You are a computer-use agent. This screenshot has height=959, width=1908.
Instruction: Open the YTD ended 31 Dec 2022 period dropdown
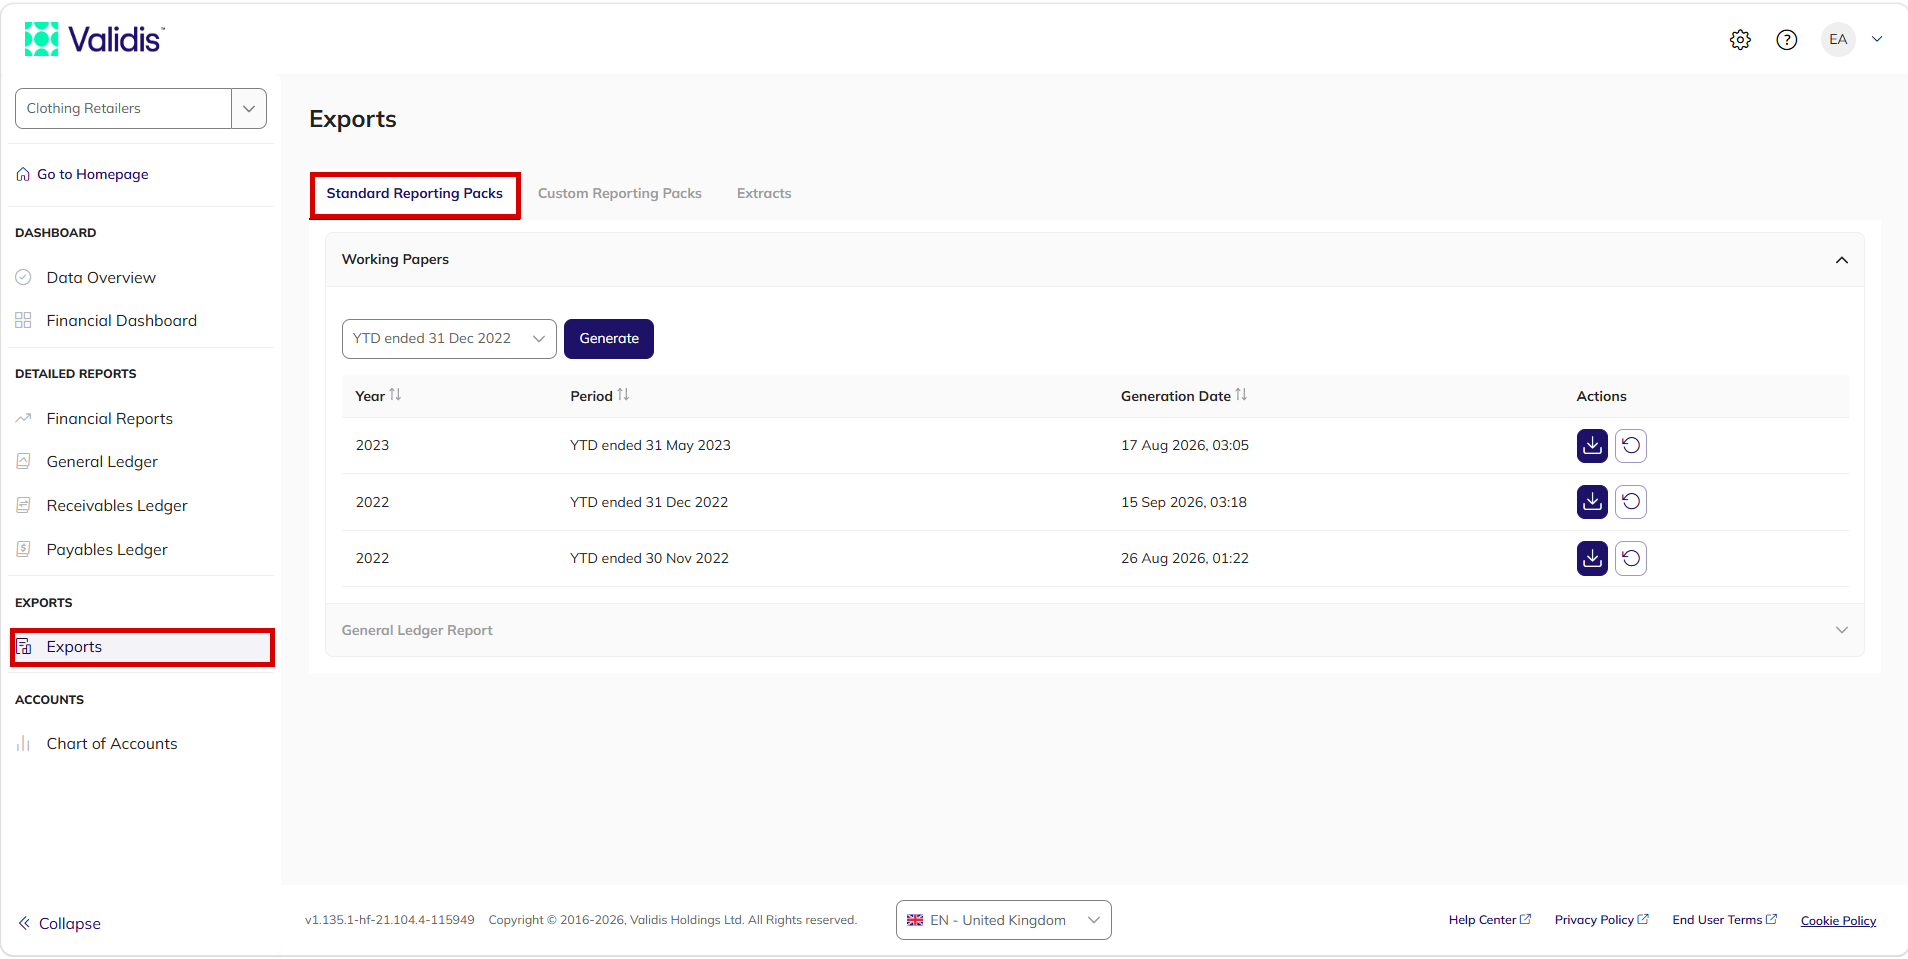pyautogui.click(x=449, y=339)
